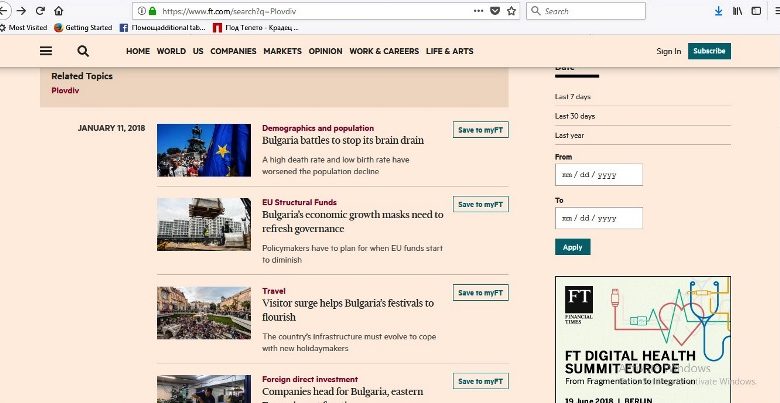Click the FT site search magnifier icon

click(x=83, y=51)
